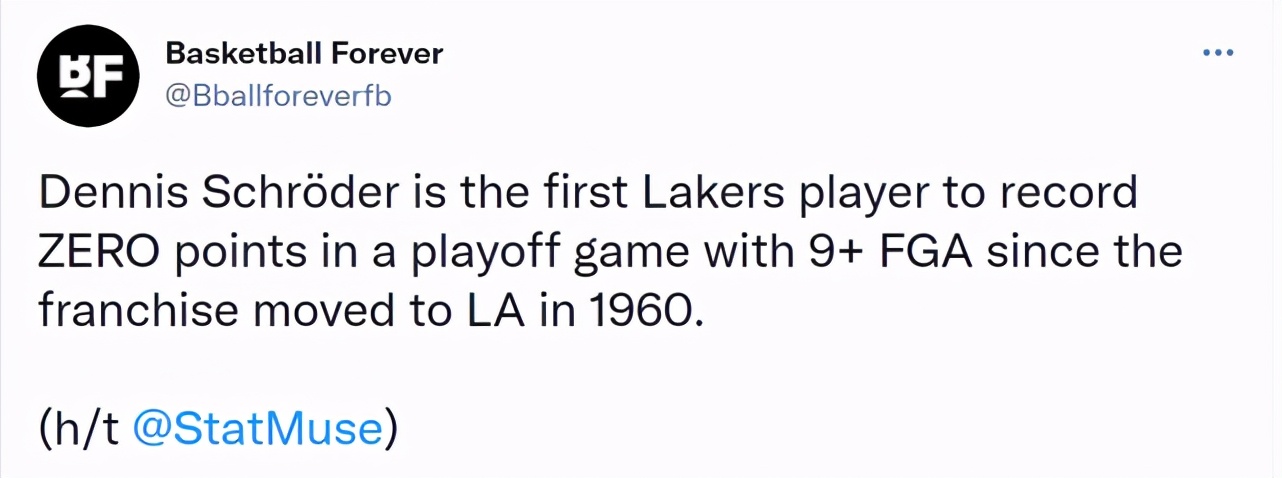
Task: Click the Basketball Forever display name
Action: (x=303, y=54)
